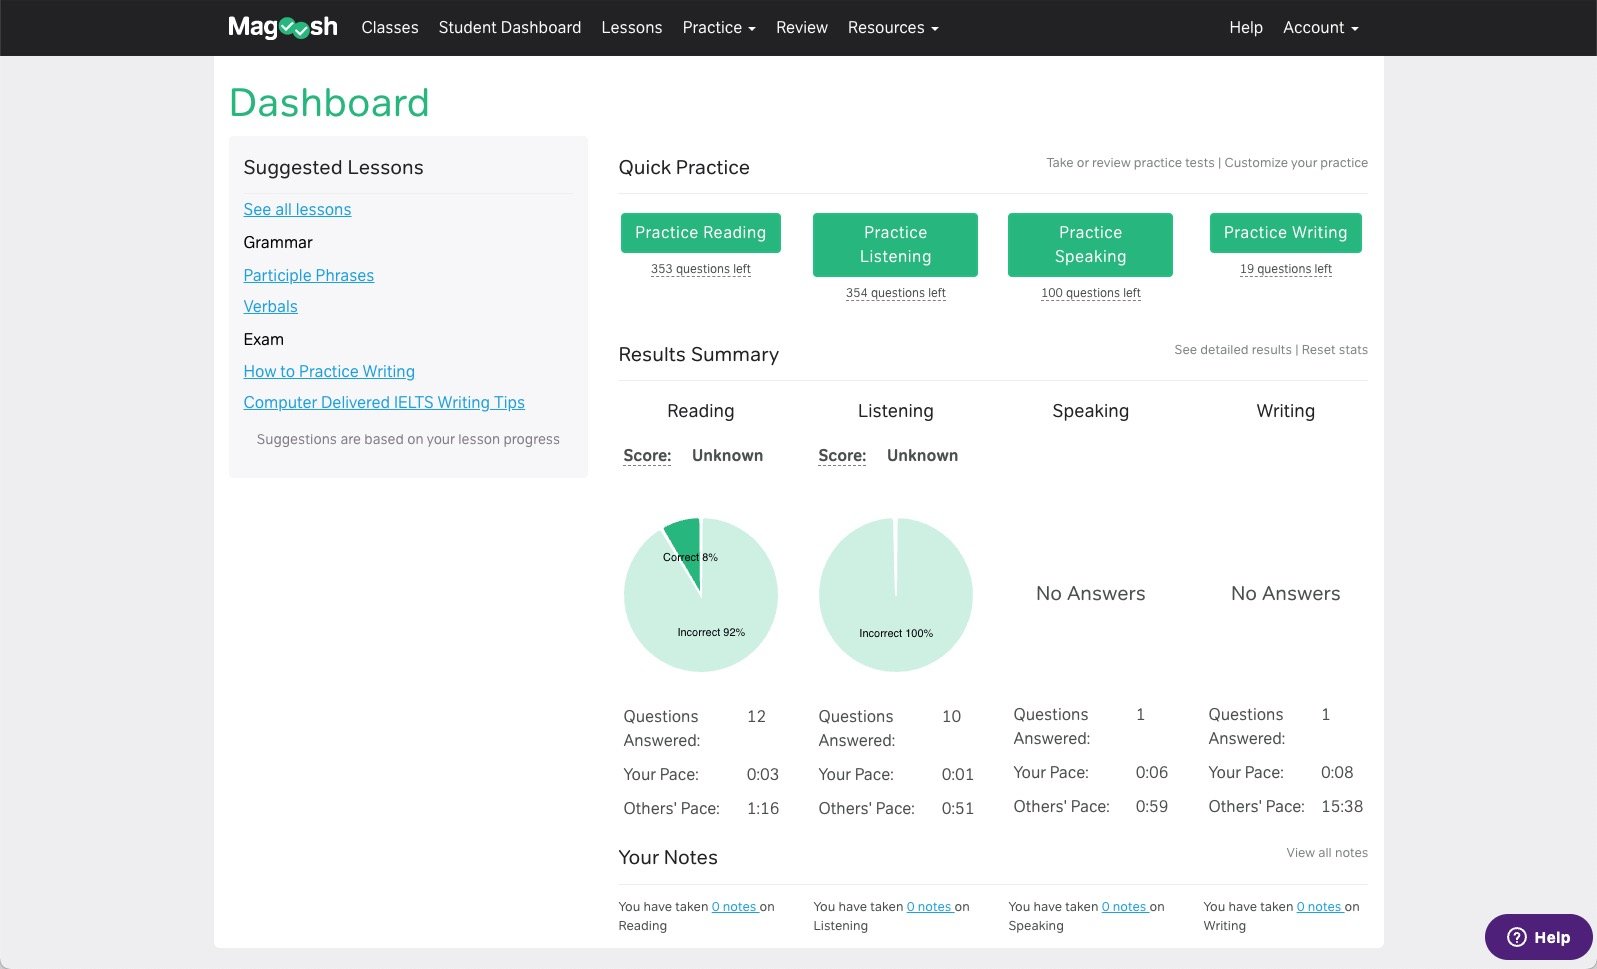Launch Practice Writing
The image size is (1597, 969).
click(1284, 232)
